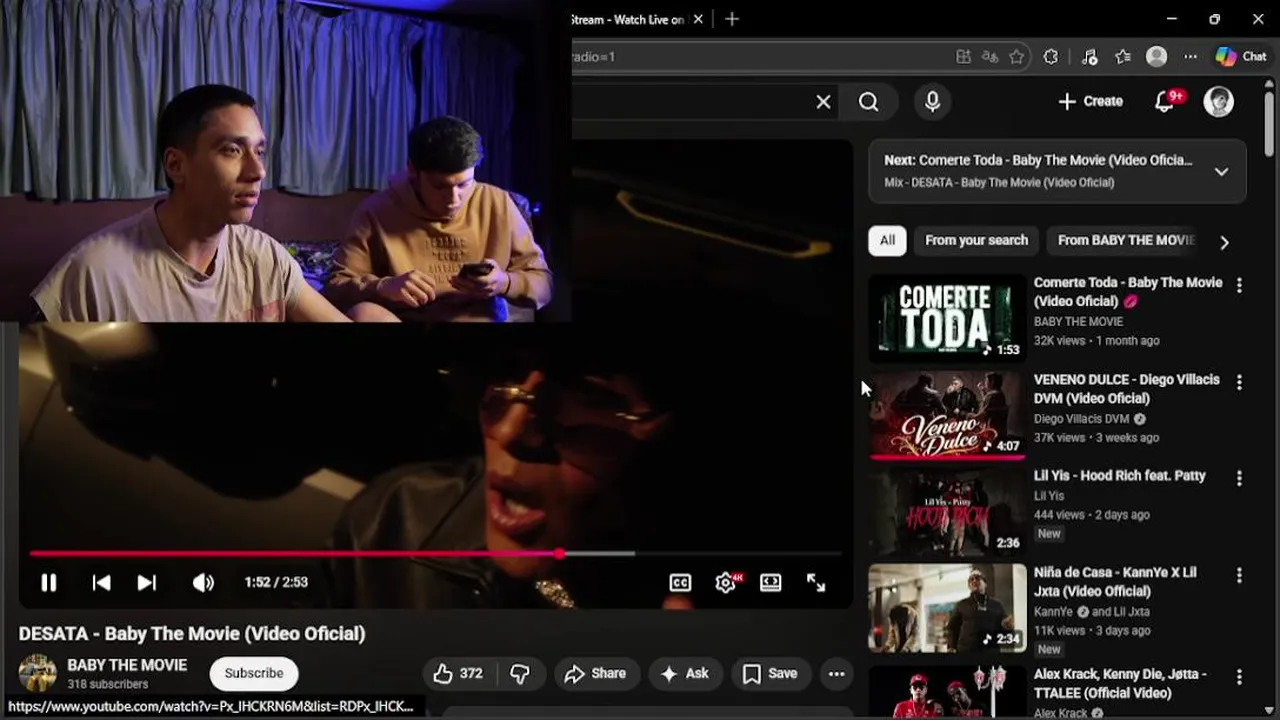1280x720 pixels.
Task: Save the video to a playlist
Action: tap(770, 674)
